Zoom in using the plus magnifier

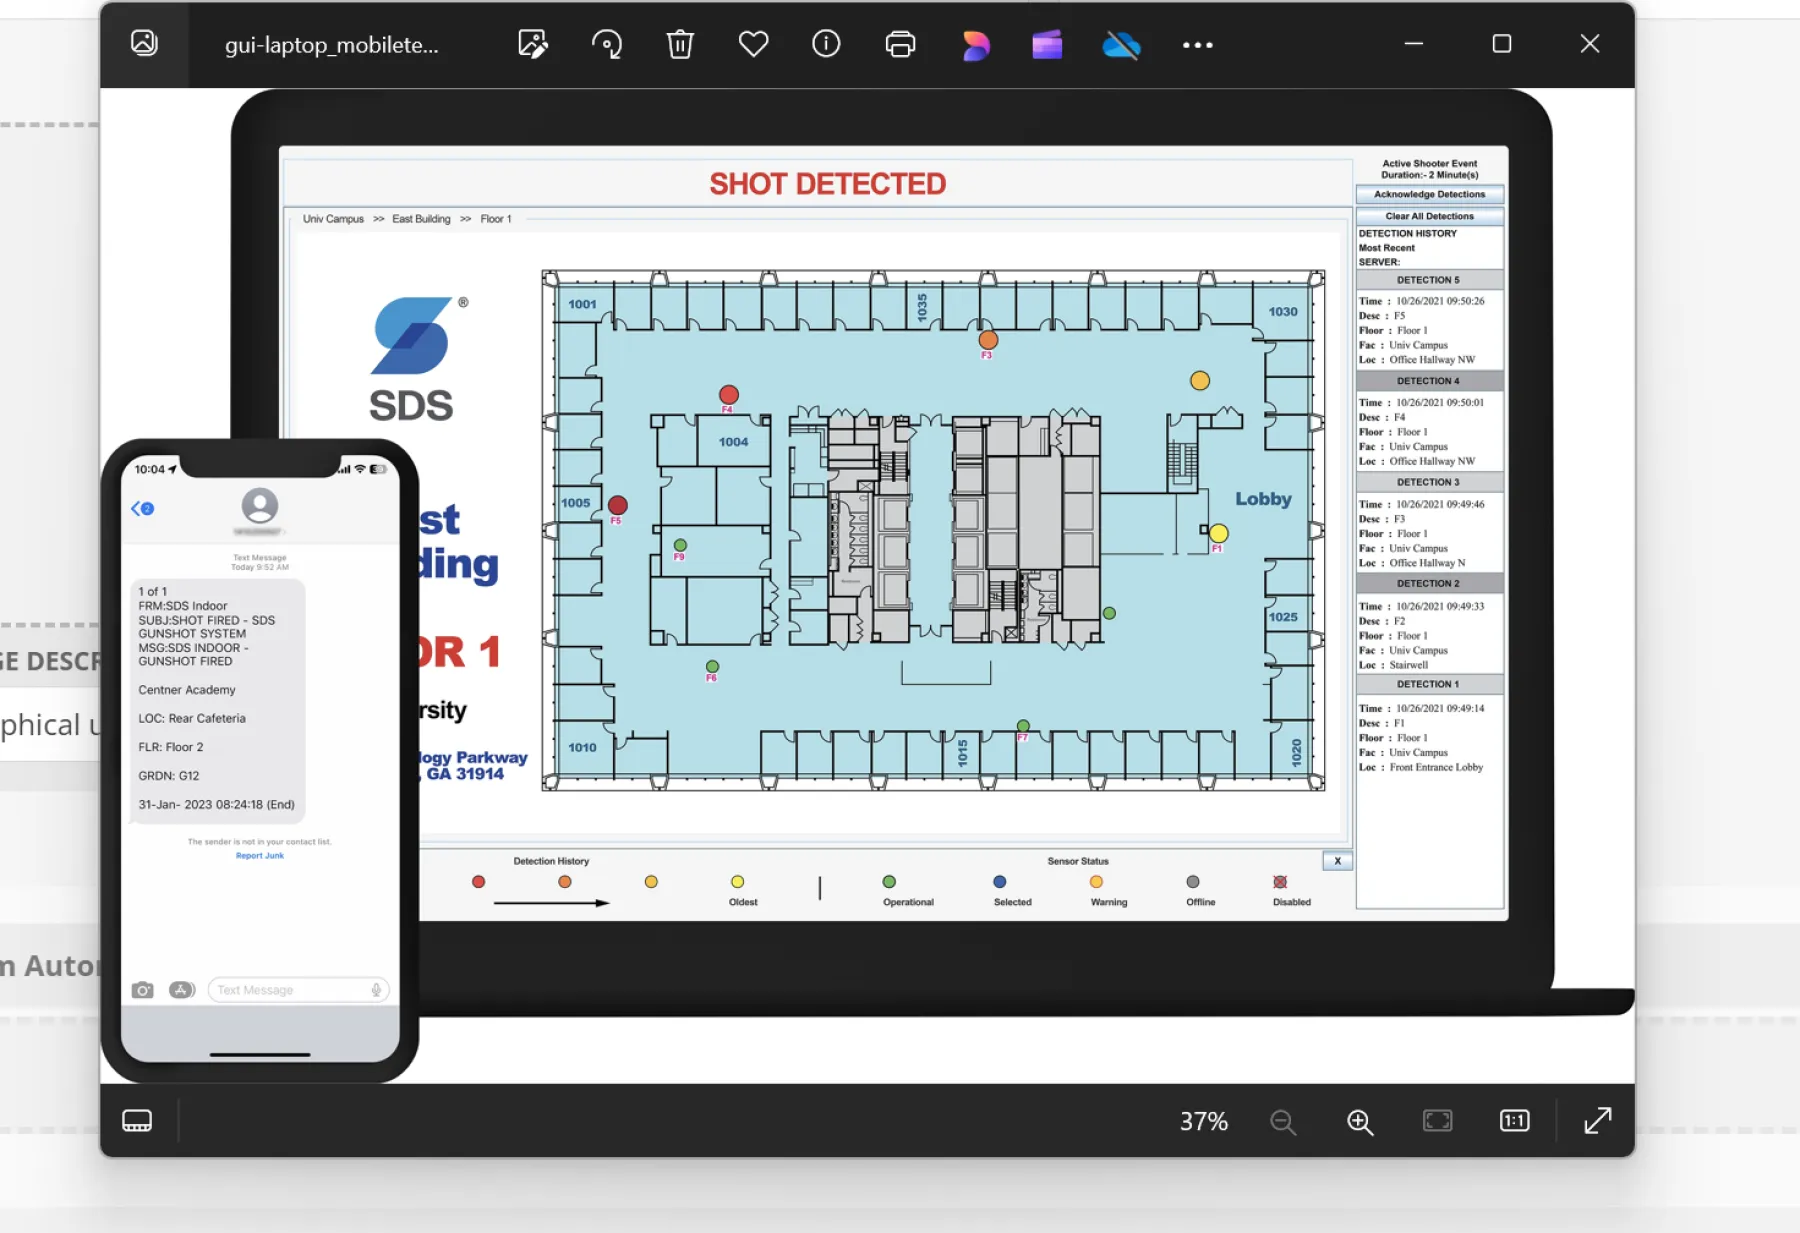(x=1360, y=1122)
